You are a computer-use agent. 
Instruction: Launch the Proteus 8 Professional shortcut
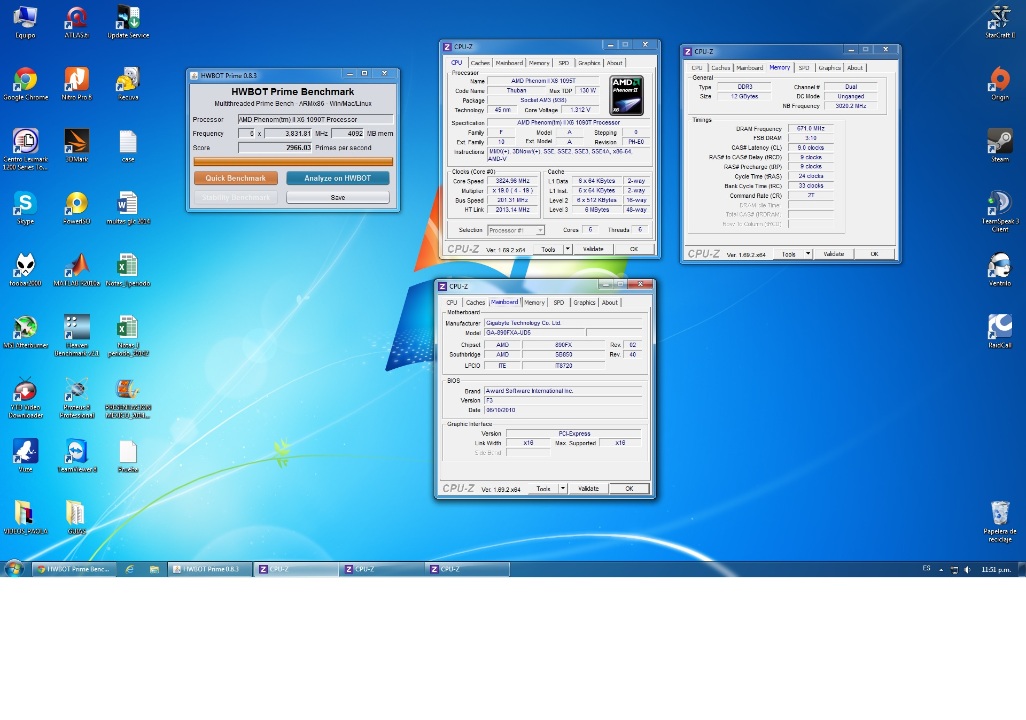tap(77, 397)
